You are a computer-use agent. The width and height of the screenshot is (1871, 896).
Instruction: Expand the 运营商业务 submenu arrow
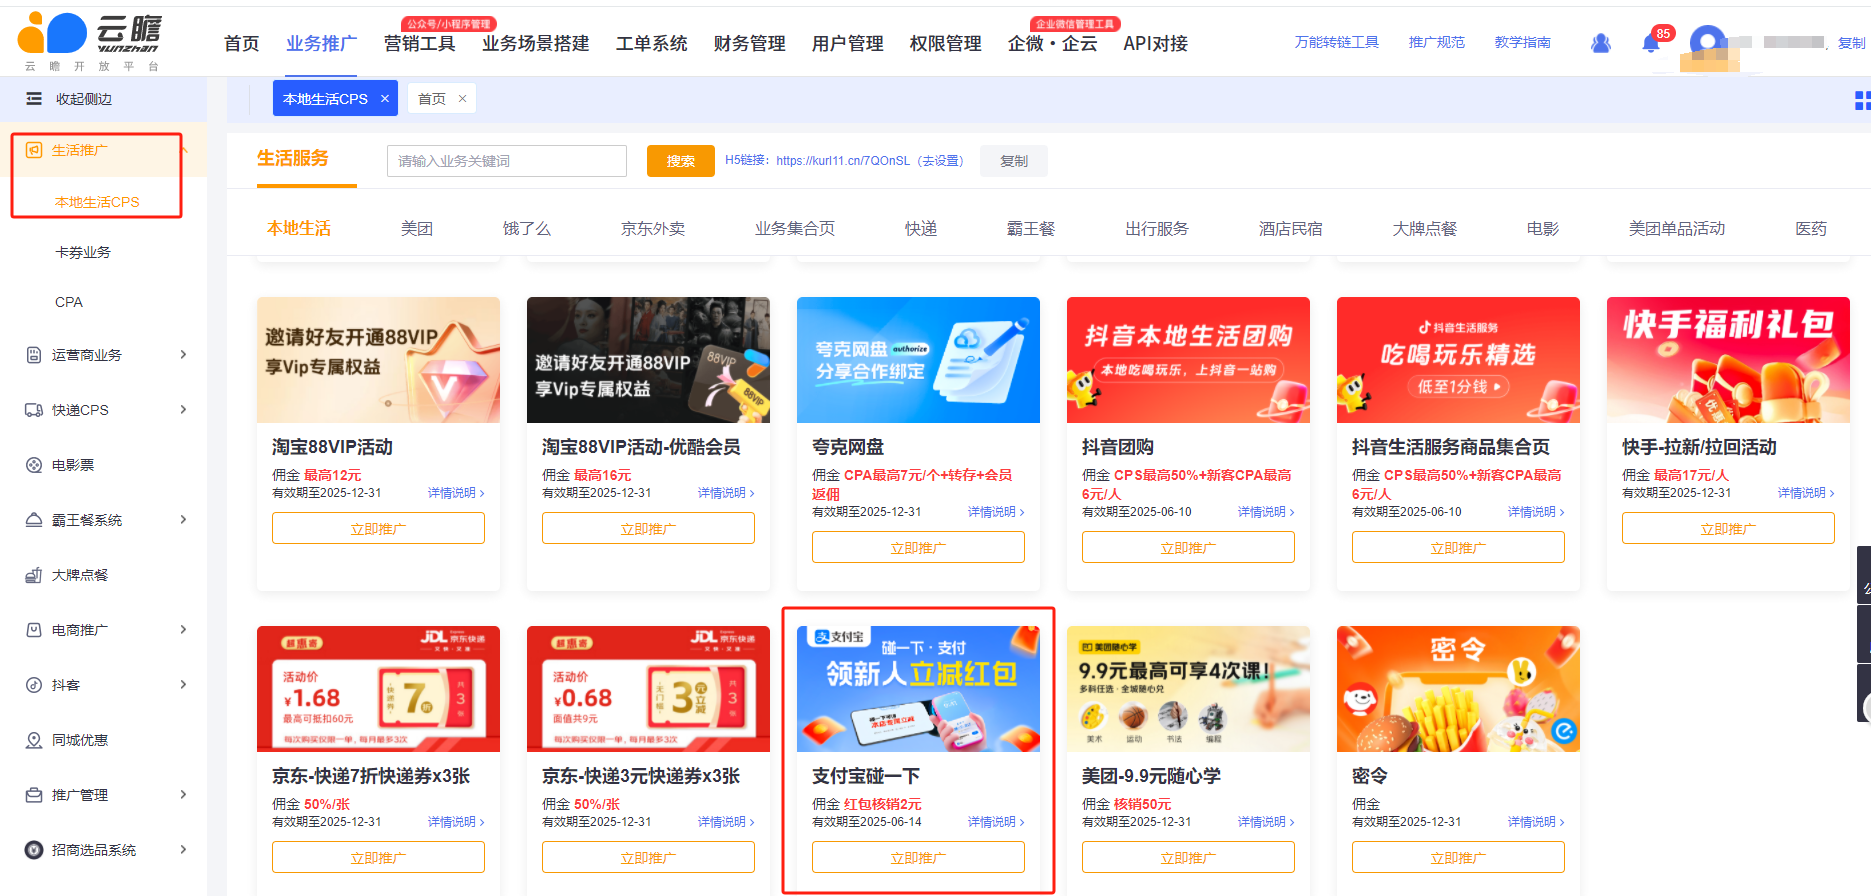[x=183, y=355]
